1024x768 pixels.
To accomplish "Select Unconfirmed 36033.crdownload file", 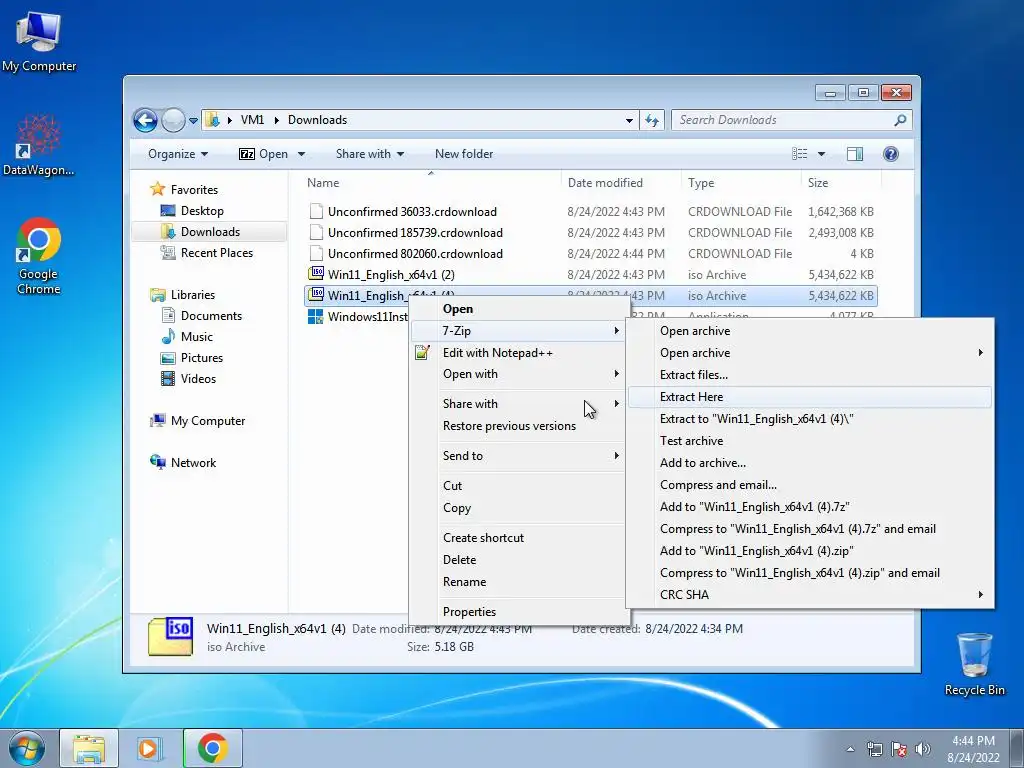I will pyautogui.click(x=591, y=212).
